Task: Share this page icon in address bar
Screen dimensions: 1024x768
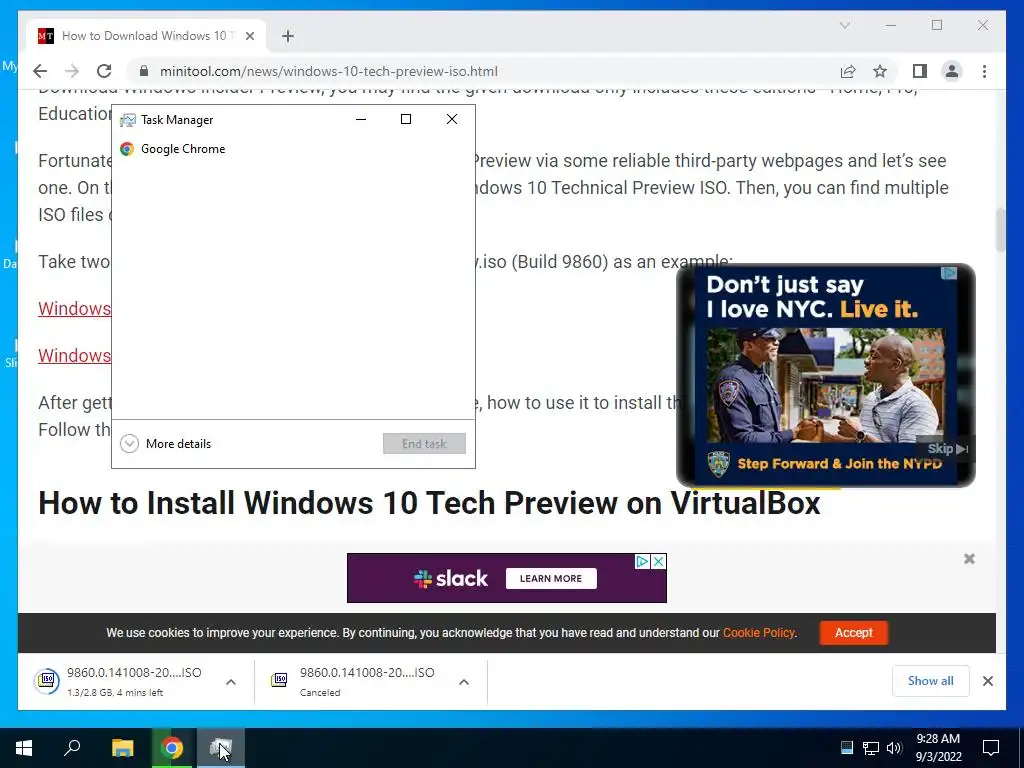Action: (x=848, y=71)
